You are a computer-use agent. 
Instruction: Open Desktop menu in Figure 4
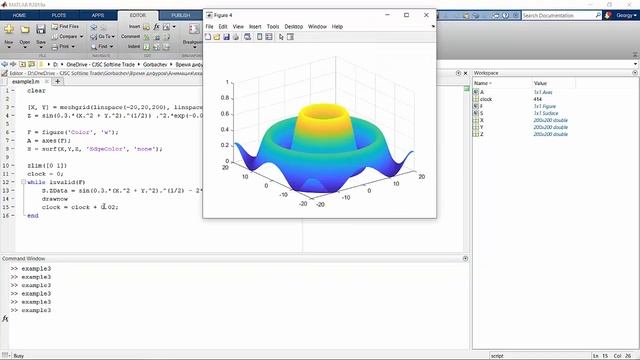tap(294, 27)
